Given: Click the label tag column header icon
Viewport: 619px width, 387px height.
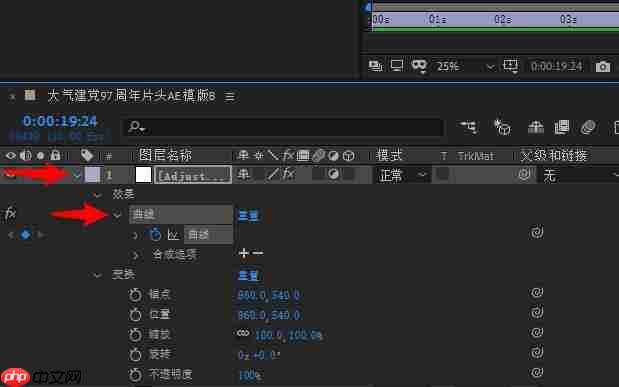Looking at the screenshot, I should click(x=87, y=155).
